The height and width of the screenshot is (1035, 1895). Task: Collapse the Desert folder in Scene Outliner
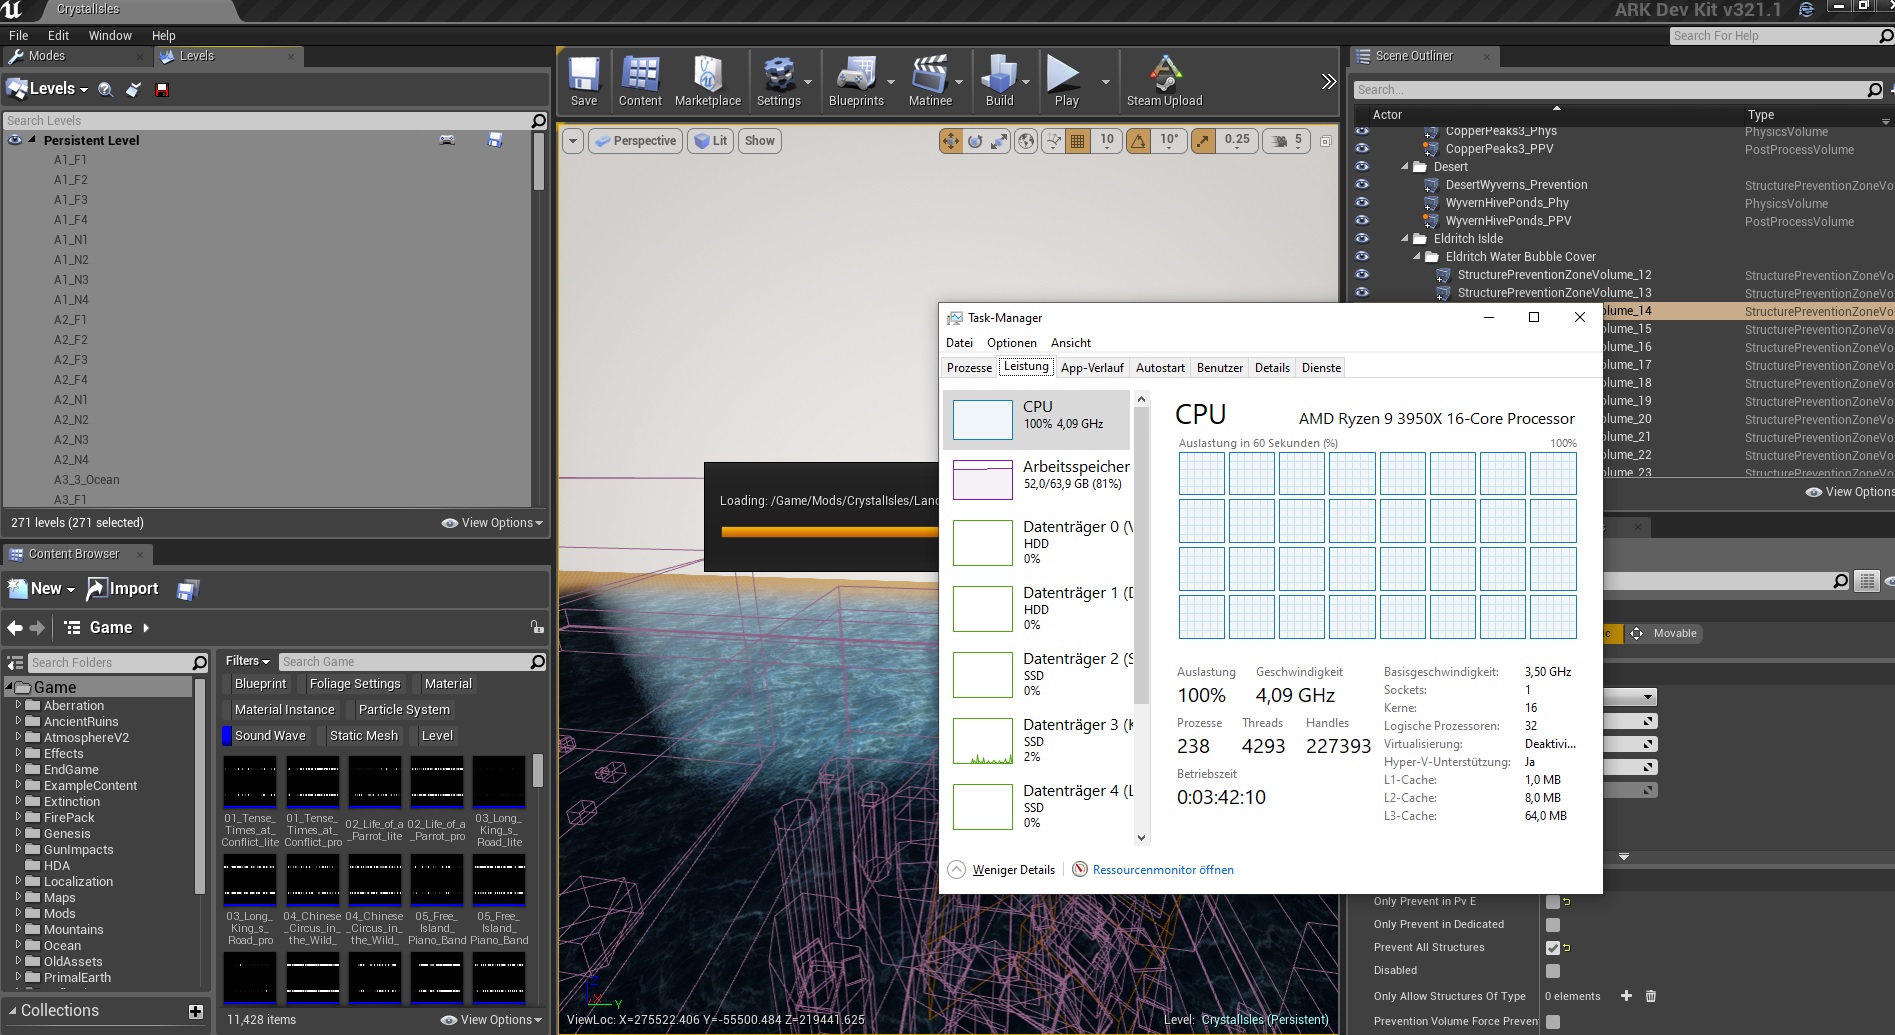pyautogui.click(x=1405, y=167)
